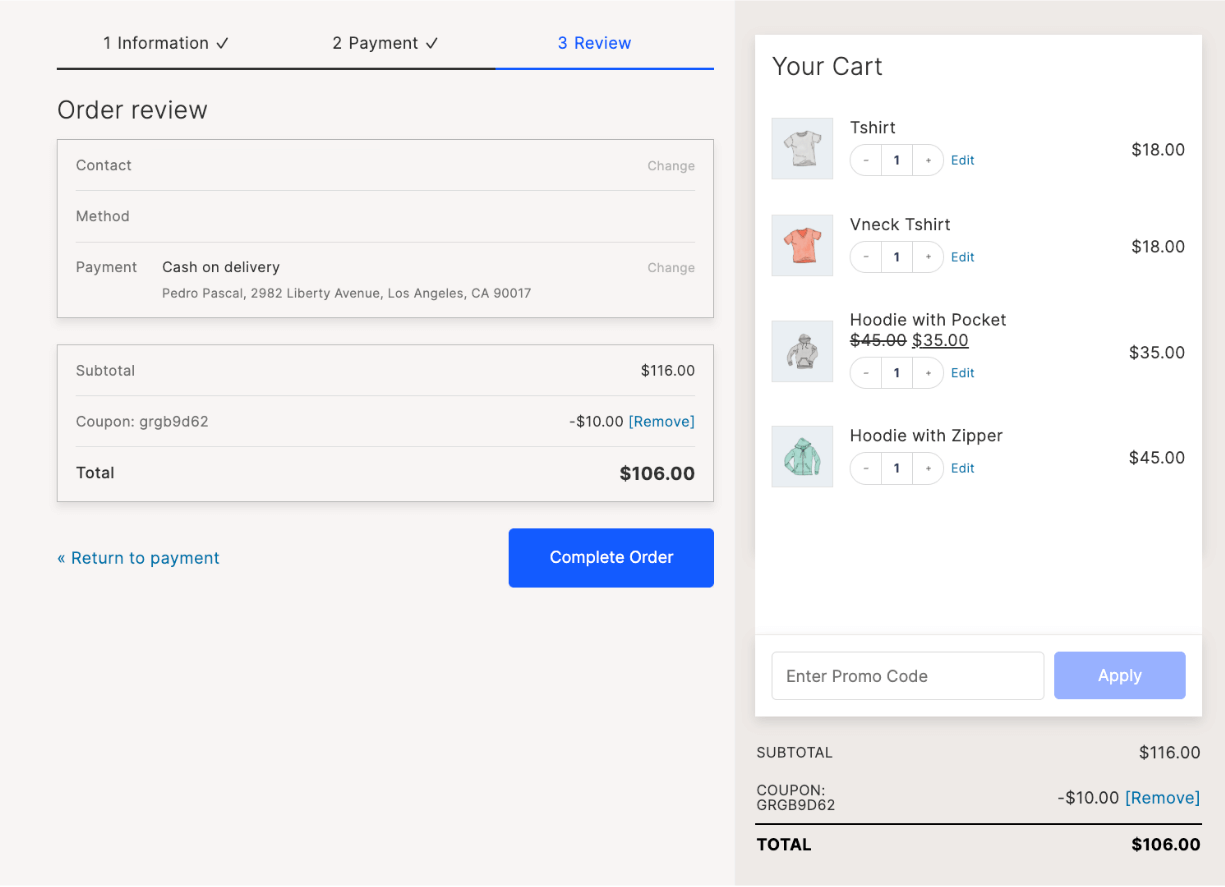Click the Pedro Pascal address line

coord(347,294)
